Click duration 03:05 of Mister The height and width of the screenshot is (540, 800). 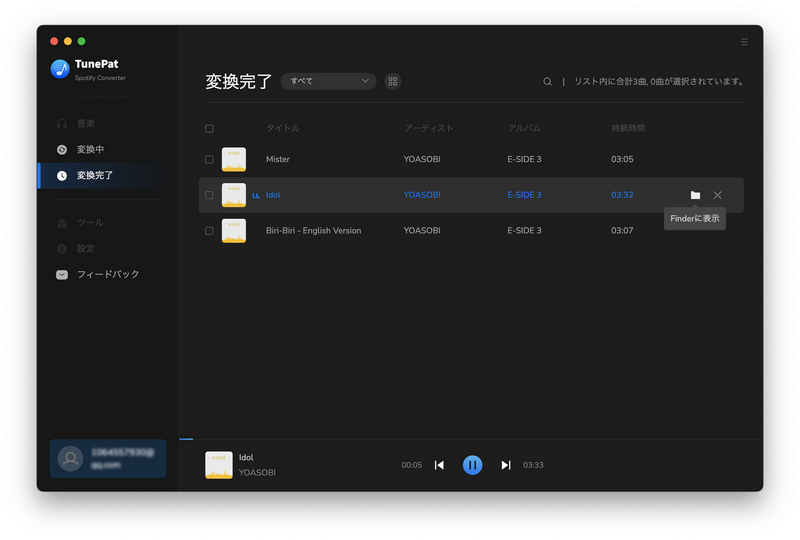coord(622,159)
